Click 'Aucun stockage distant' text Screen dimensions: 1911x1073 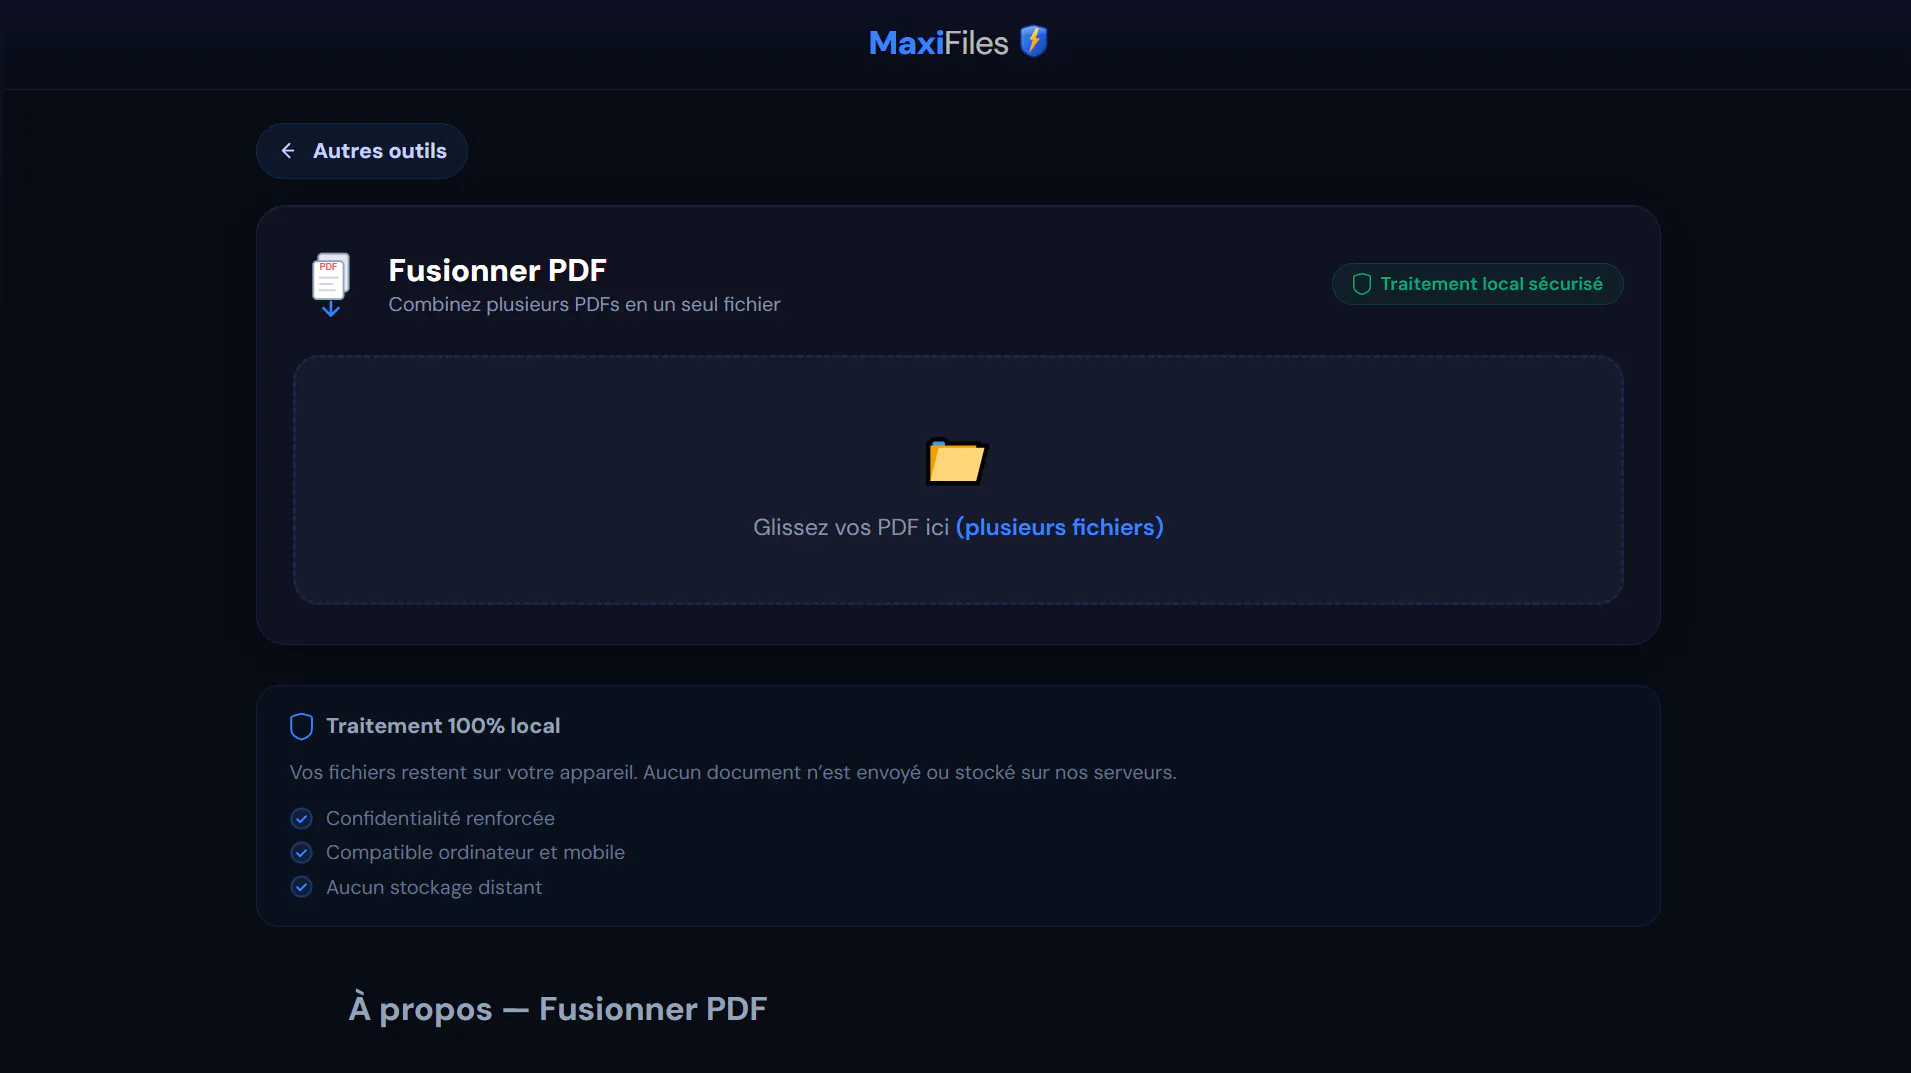[434, 887]
